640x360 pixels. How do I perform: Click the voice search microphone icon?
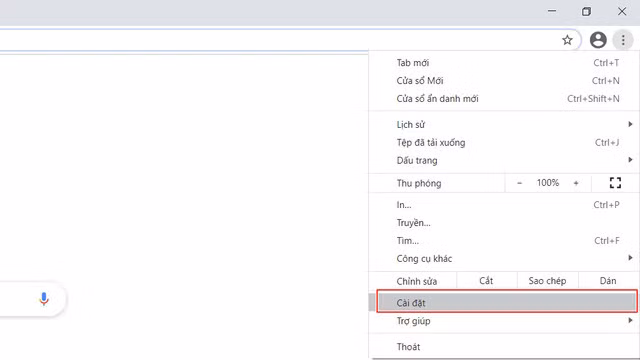[44, 299]
